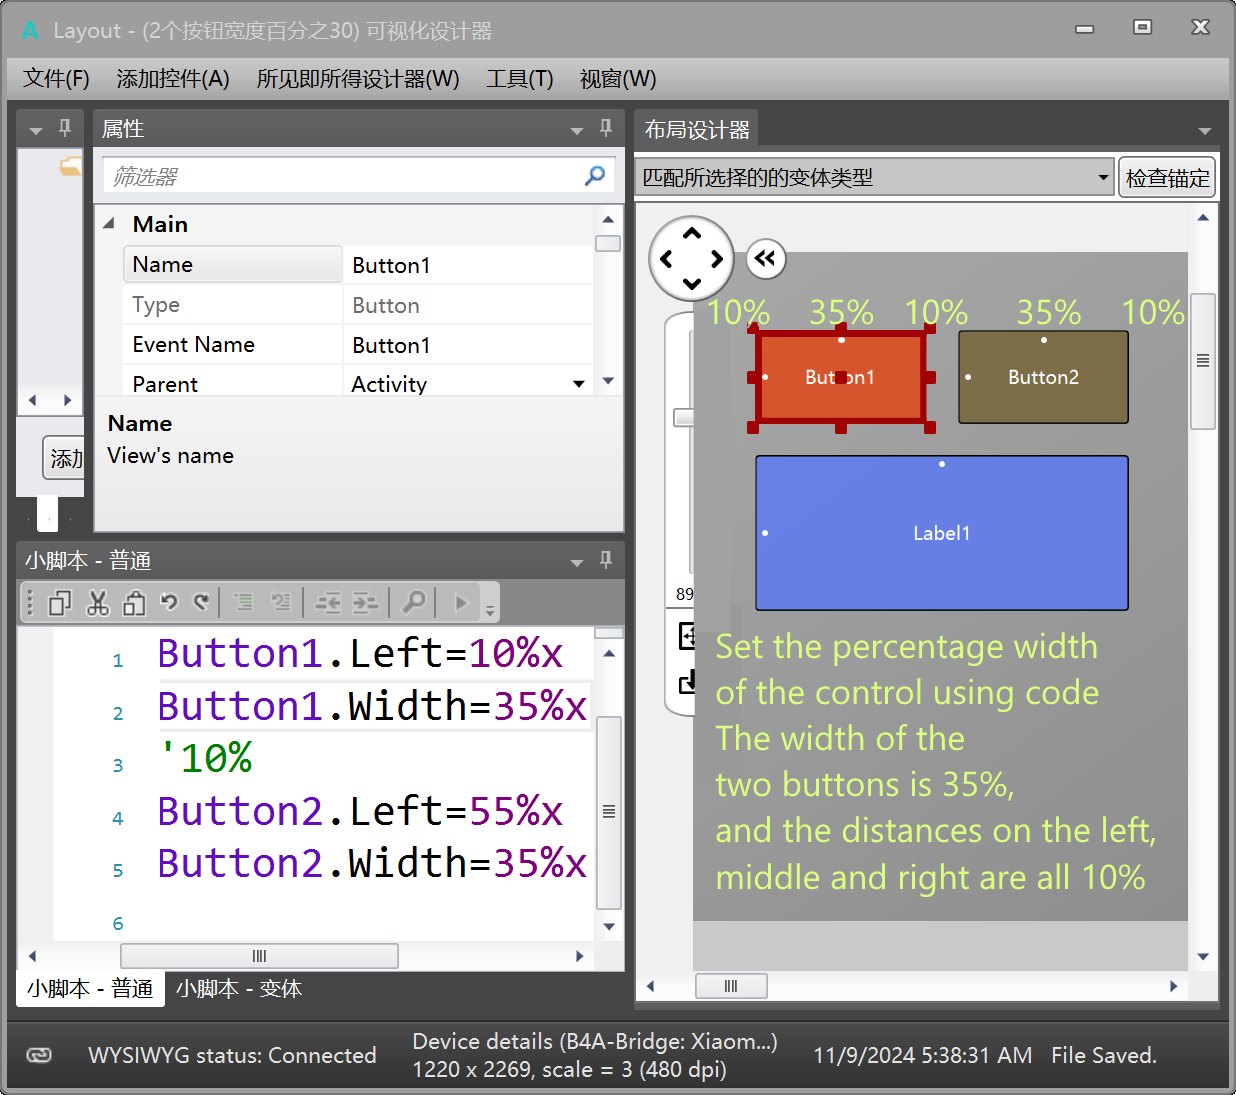
Task: Switch to 小脚本 - 变体 tab
Action: tap(239, 989)
